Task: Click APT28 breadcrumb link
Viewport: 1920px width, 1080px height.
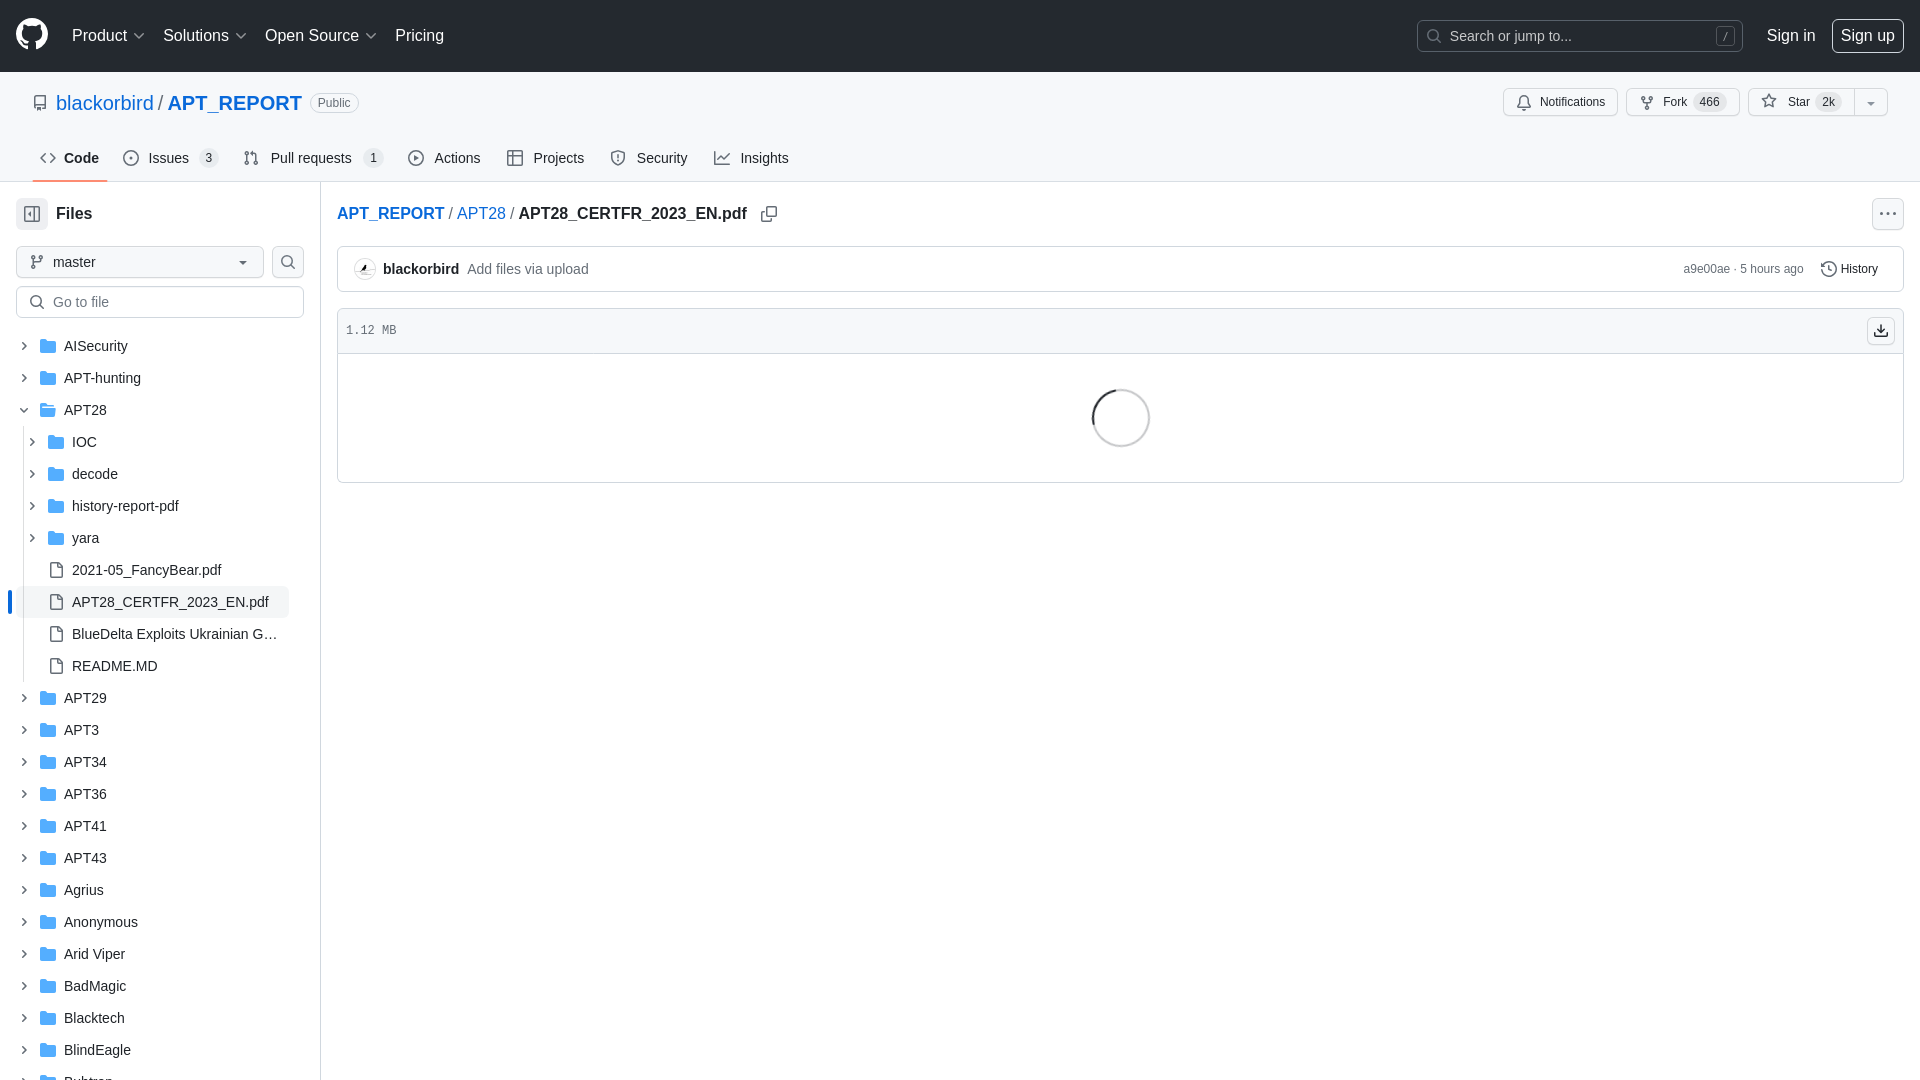Action: 481,214
